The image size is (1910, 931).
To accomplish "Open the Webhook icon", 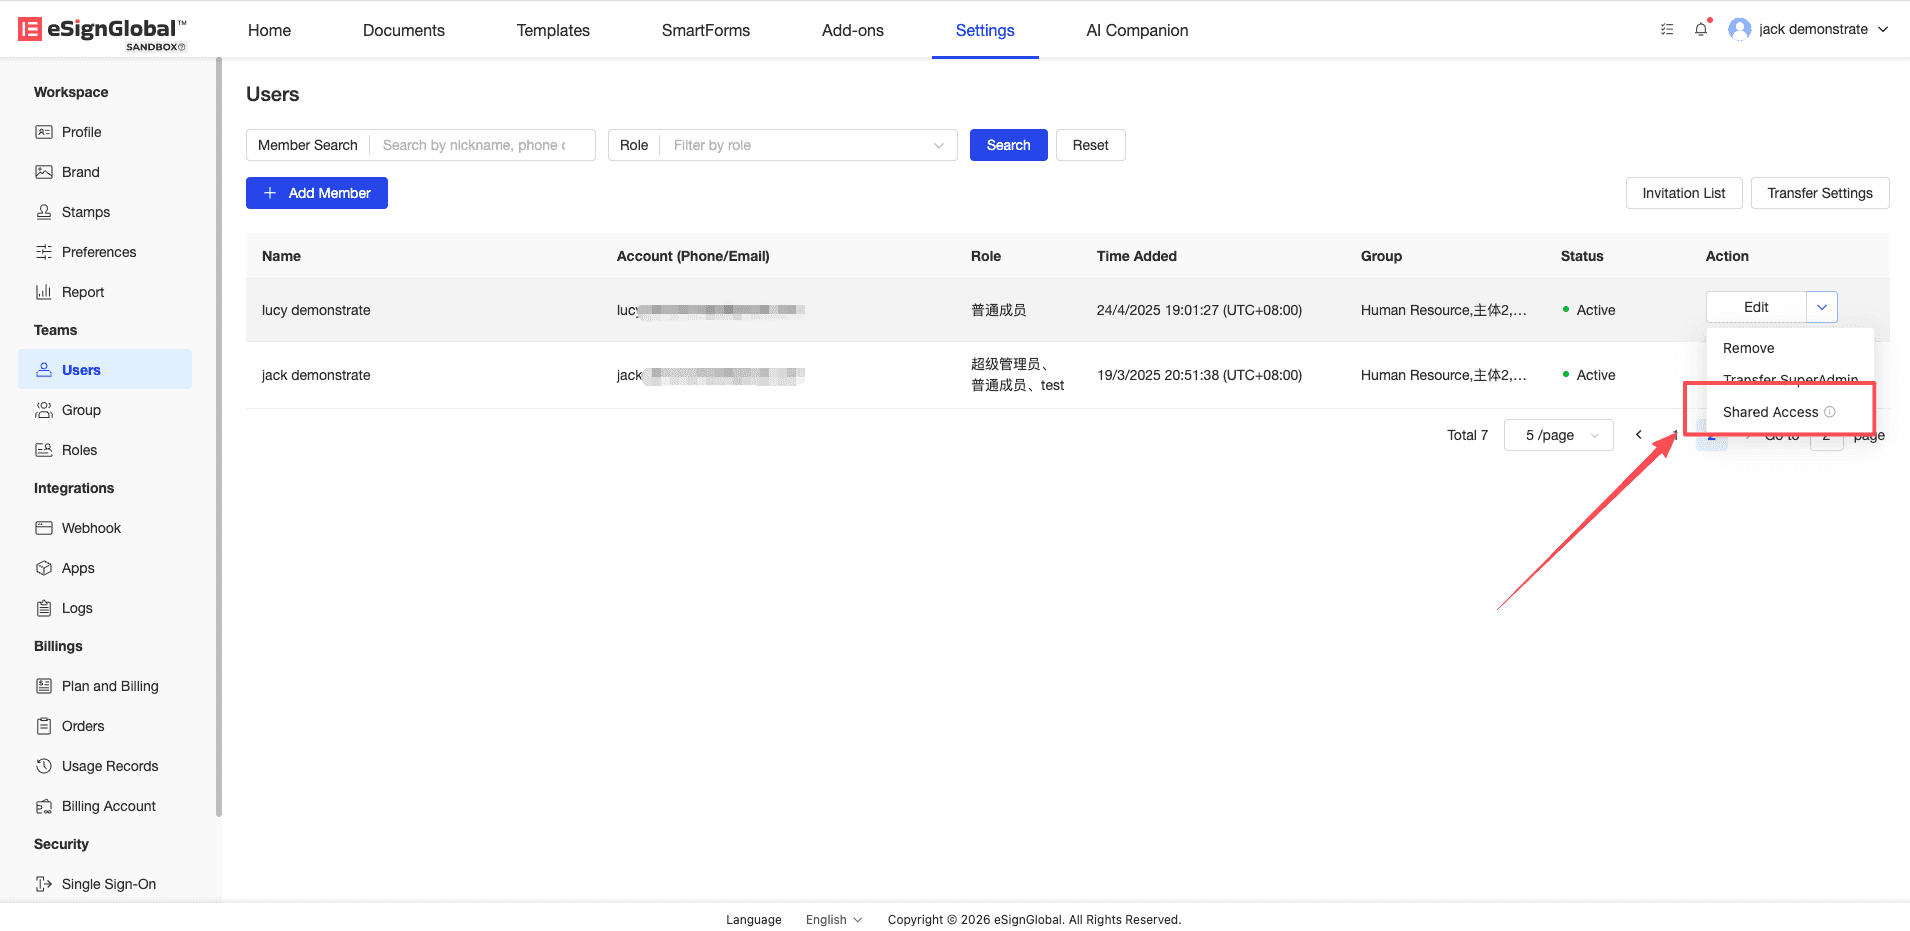I will (x=44, y=528).
